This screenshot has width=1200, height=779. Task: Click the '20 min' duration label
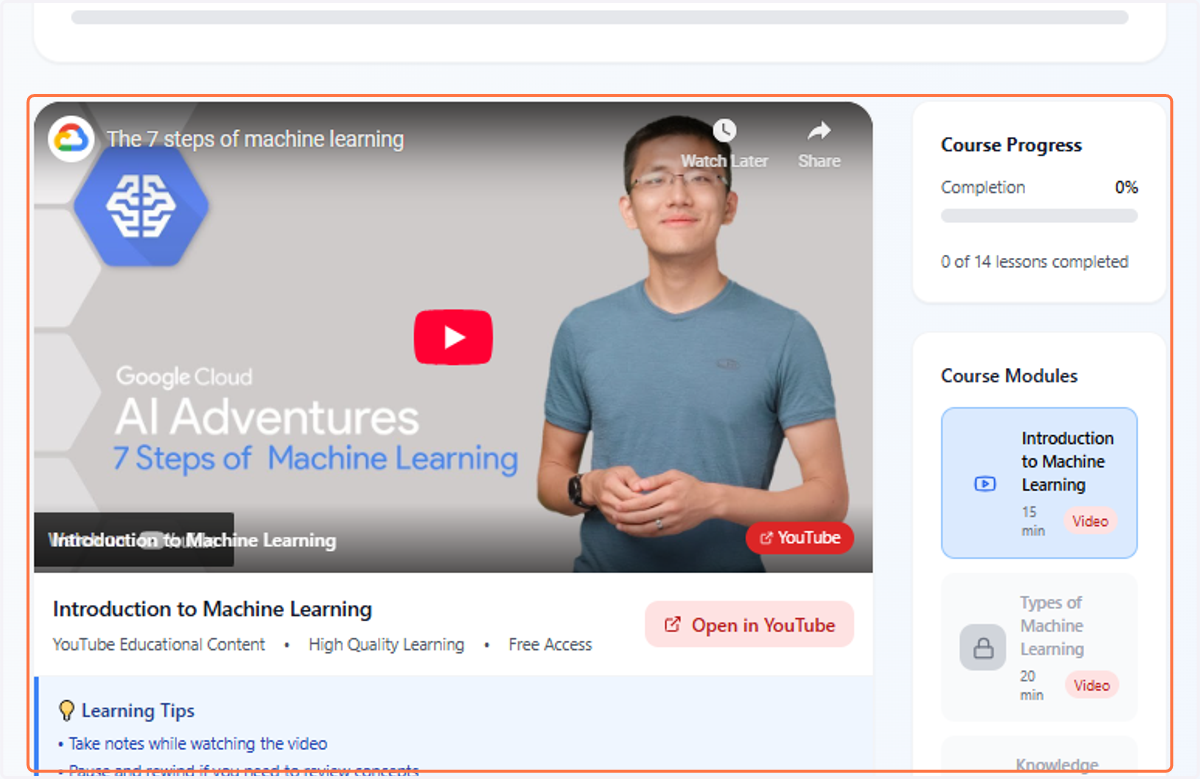click(1032, 685)
